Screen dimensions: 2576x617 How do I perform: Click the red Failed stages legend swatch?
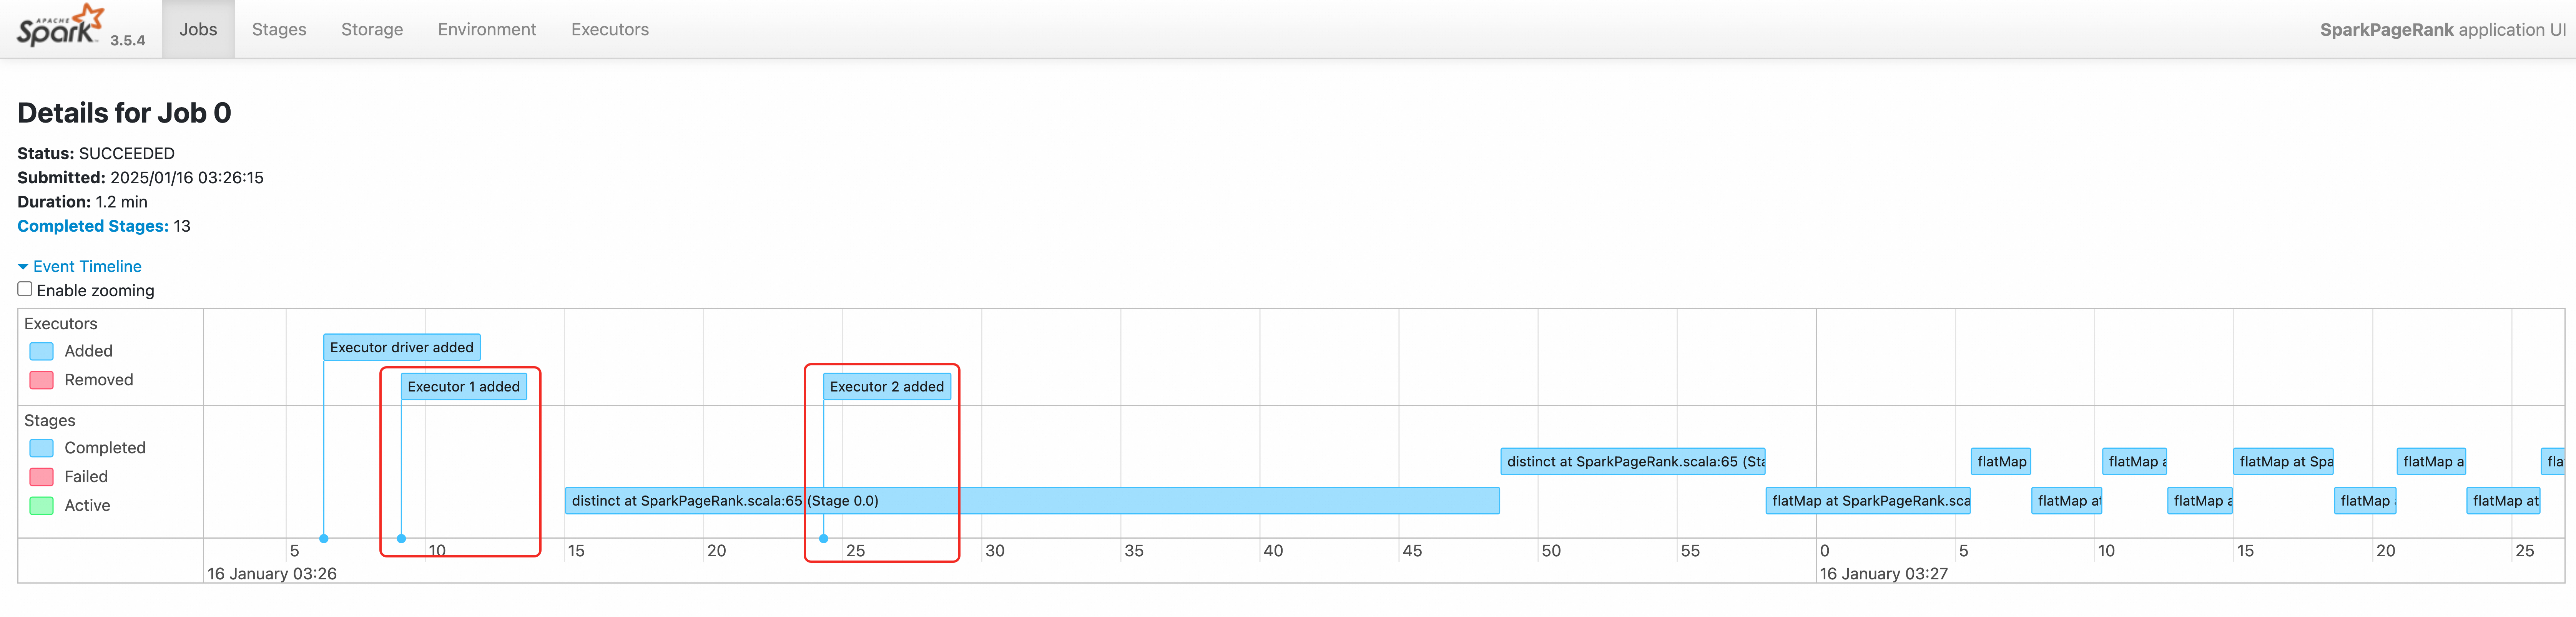click(x=41, y=476)
